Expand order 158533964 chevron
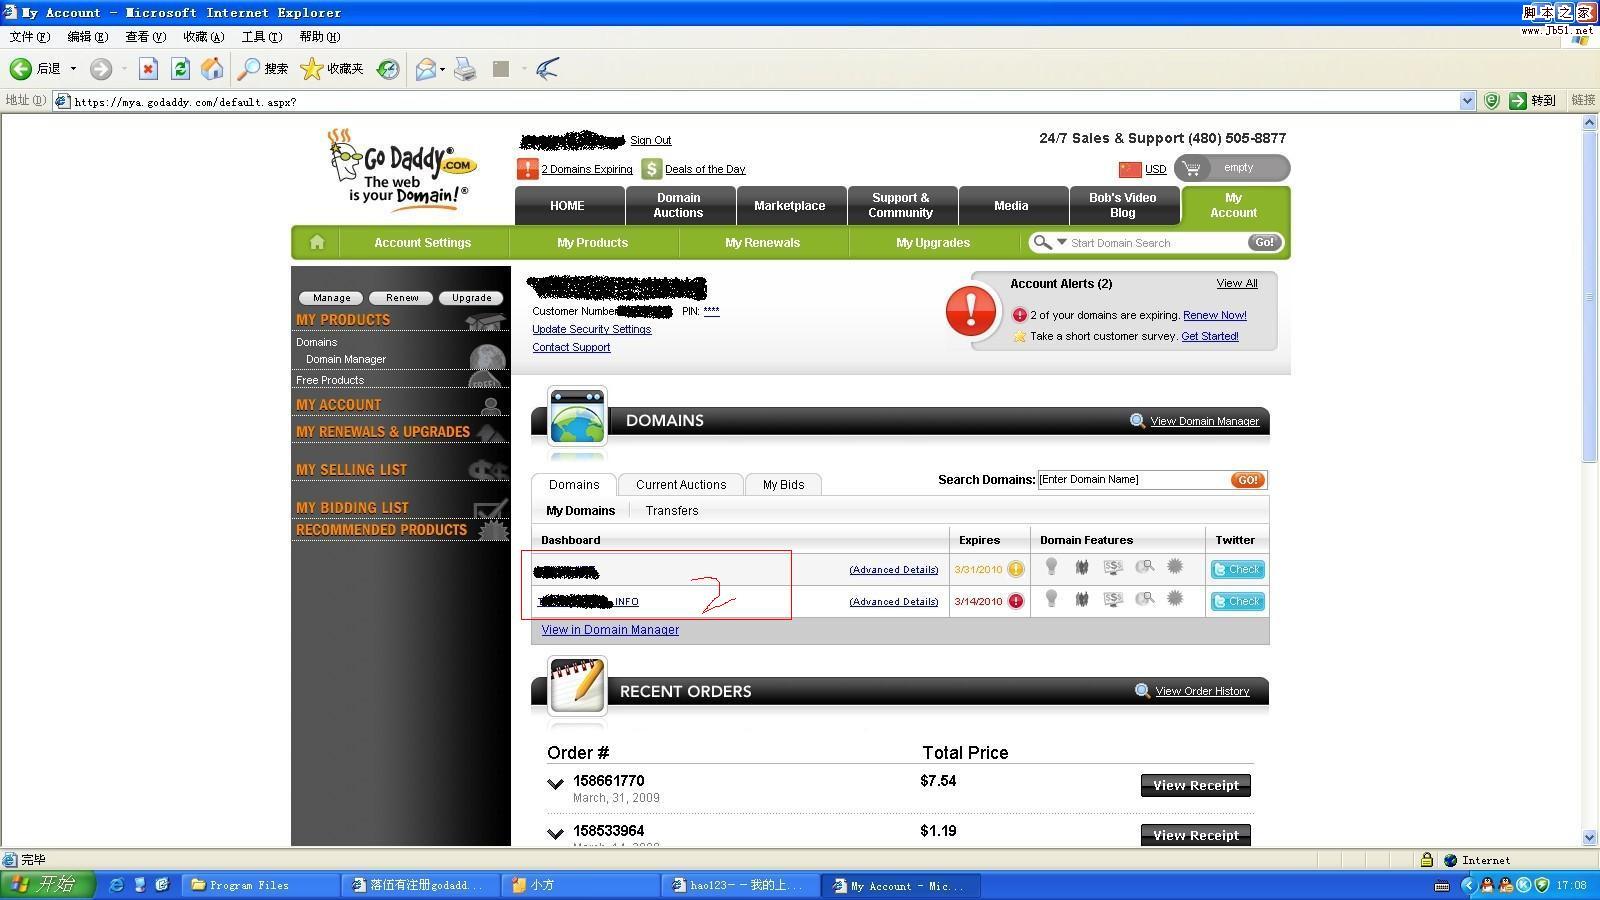The width and height of the screenshot is (1600, 900). 555,833
